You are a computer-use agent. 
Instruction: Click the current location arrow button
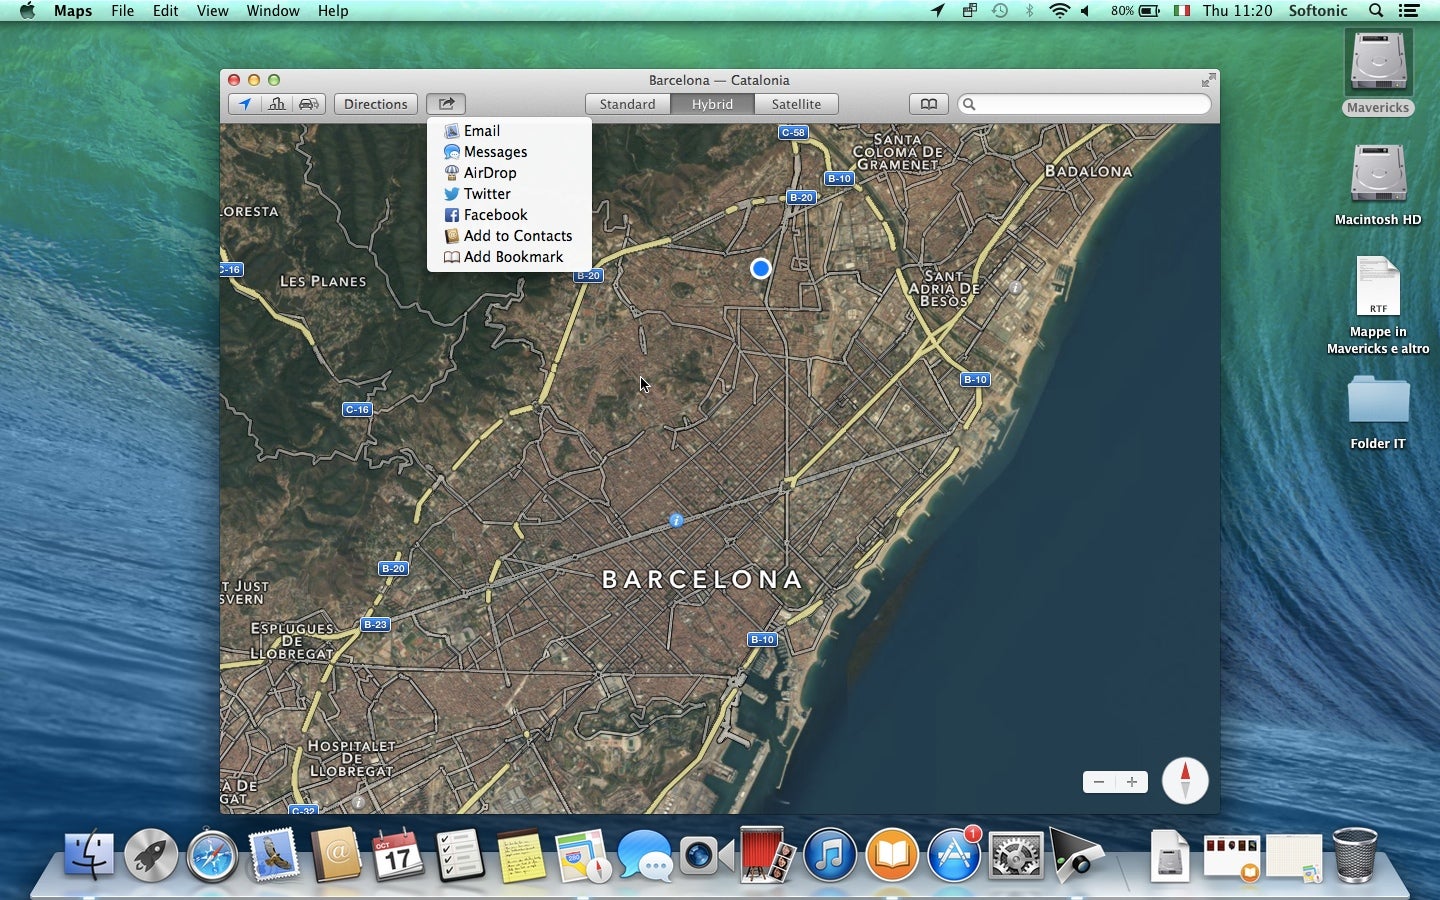[x=245, y=104]
